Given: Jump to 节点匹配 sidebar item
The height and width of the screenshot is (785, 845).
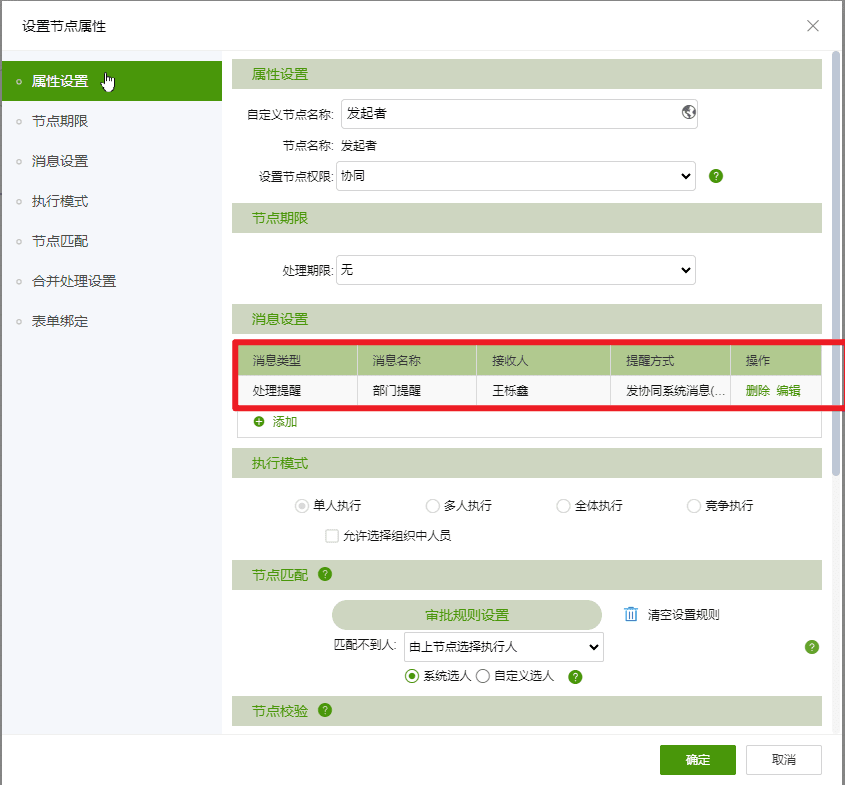Looking at the screenshot, I should [112, 241].
